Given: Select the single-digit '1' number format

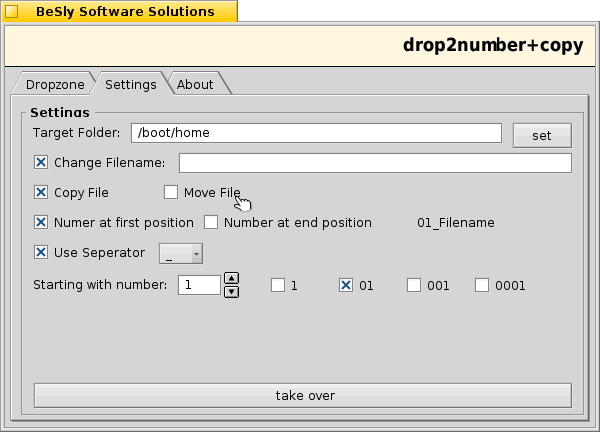Looking at the screenshot, I should (278, 285).
